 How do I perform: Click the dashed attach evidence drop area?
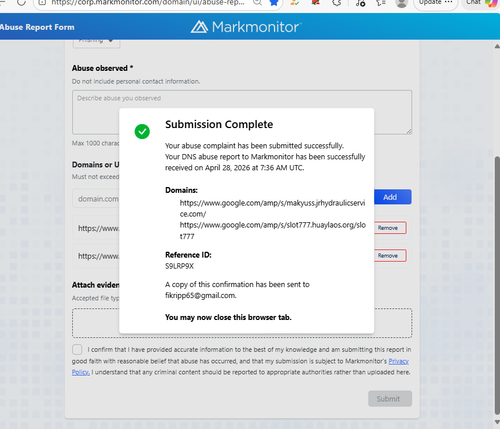(242, 323)
